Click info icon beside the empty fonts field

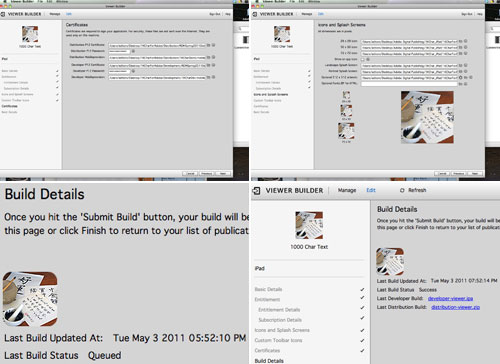pyautogui.click(x=466, y=84)
